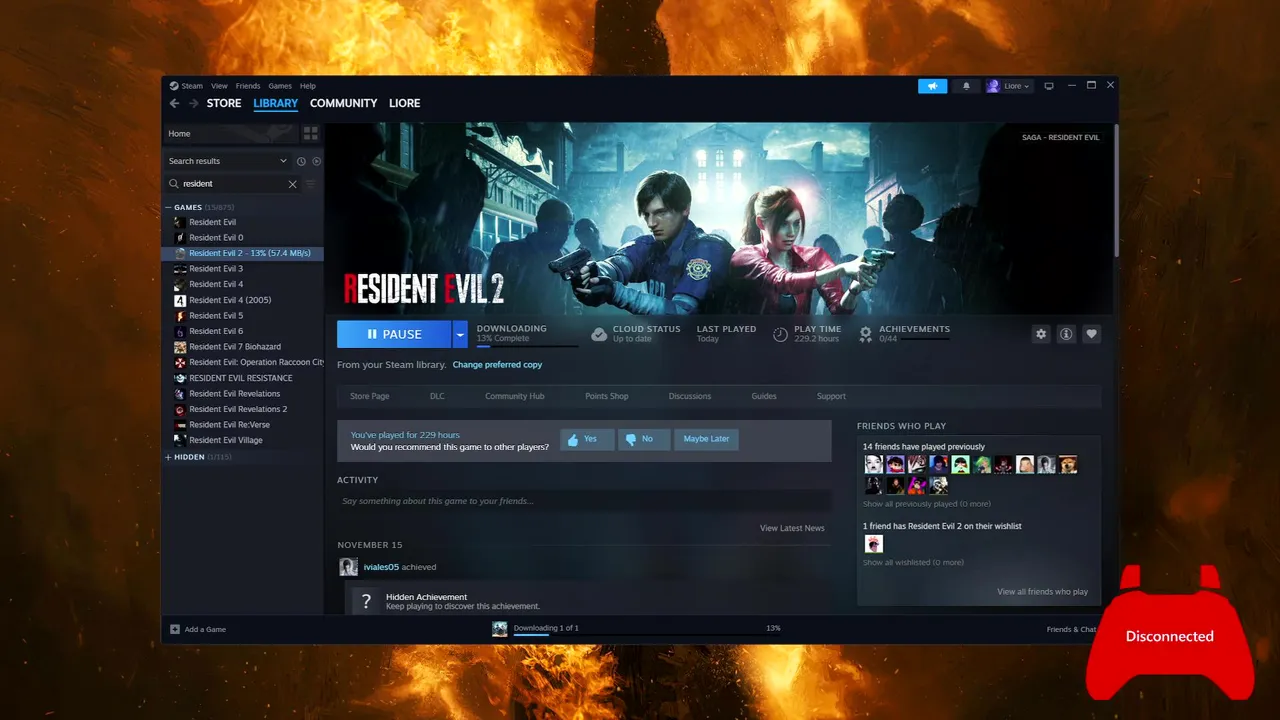Open the Guides tab

click(x=764, y=396)
